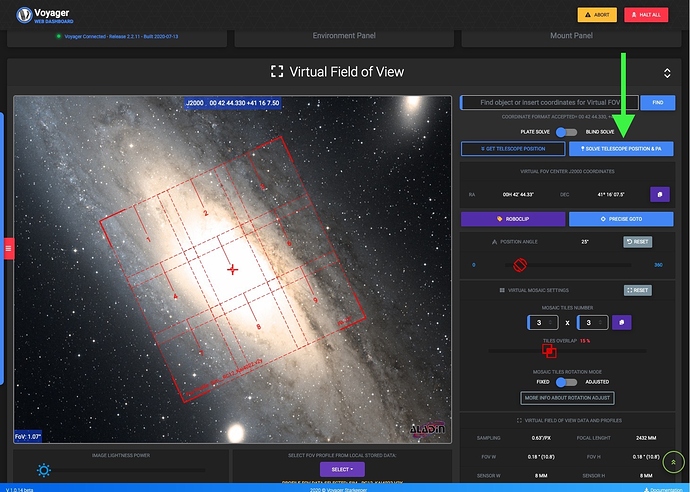The image size is (690, 492).
Task: Click the ABORT button
Action: (597, 15)
